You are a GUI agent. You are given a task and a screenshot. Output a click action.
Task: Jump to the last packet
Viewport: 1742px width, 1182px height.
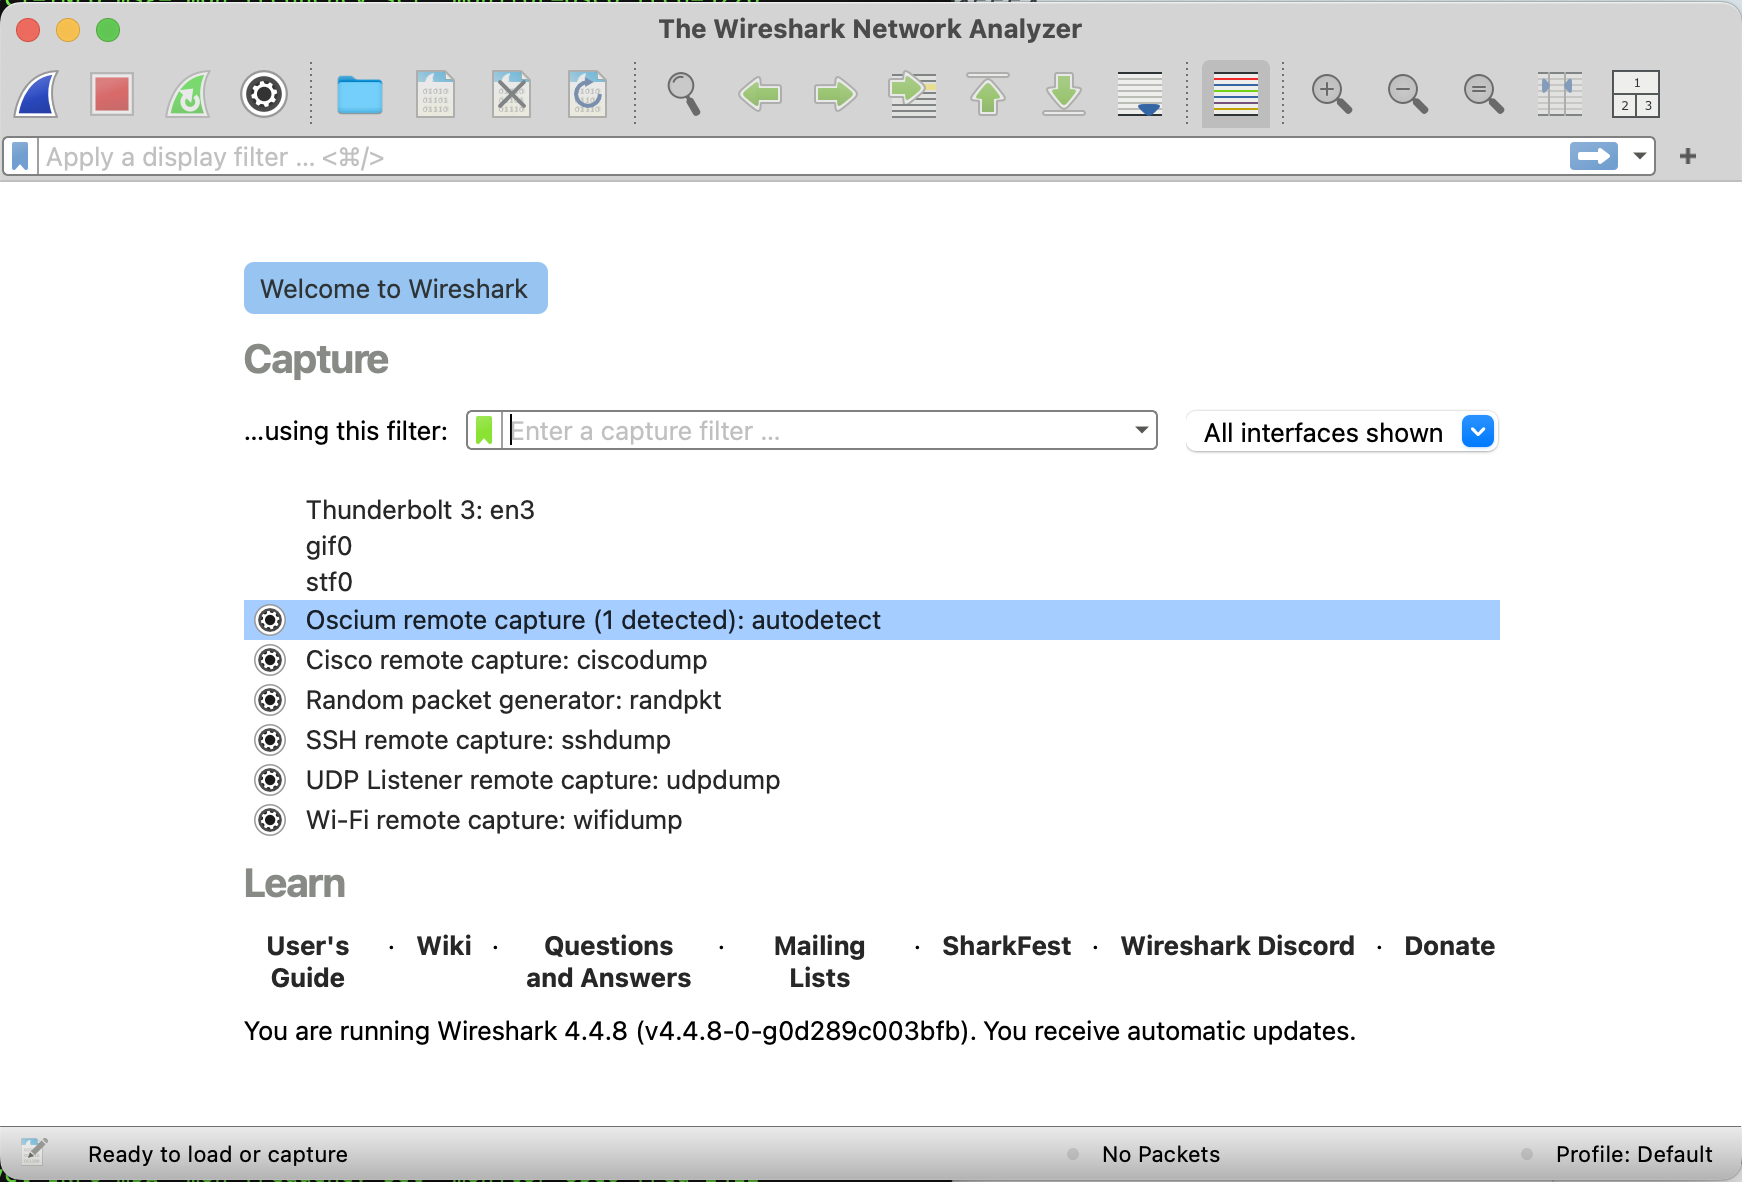pos(1064,94)
